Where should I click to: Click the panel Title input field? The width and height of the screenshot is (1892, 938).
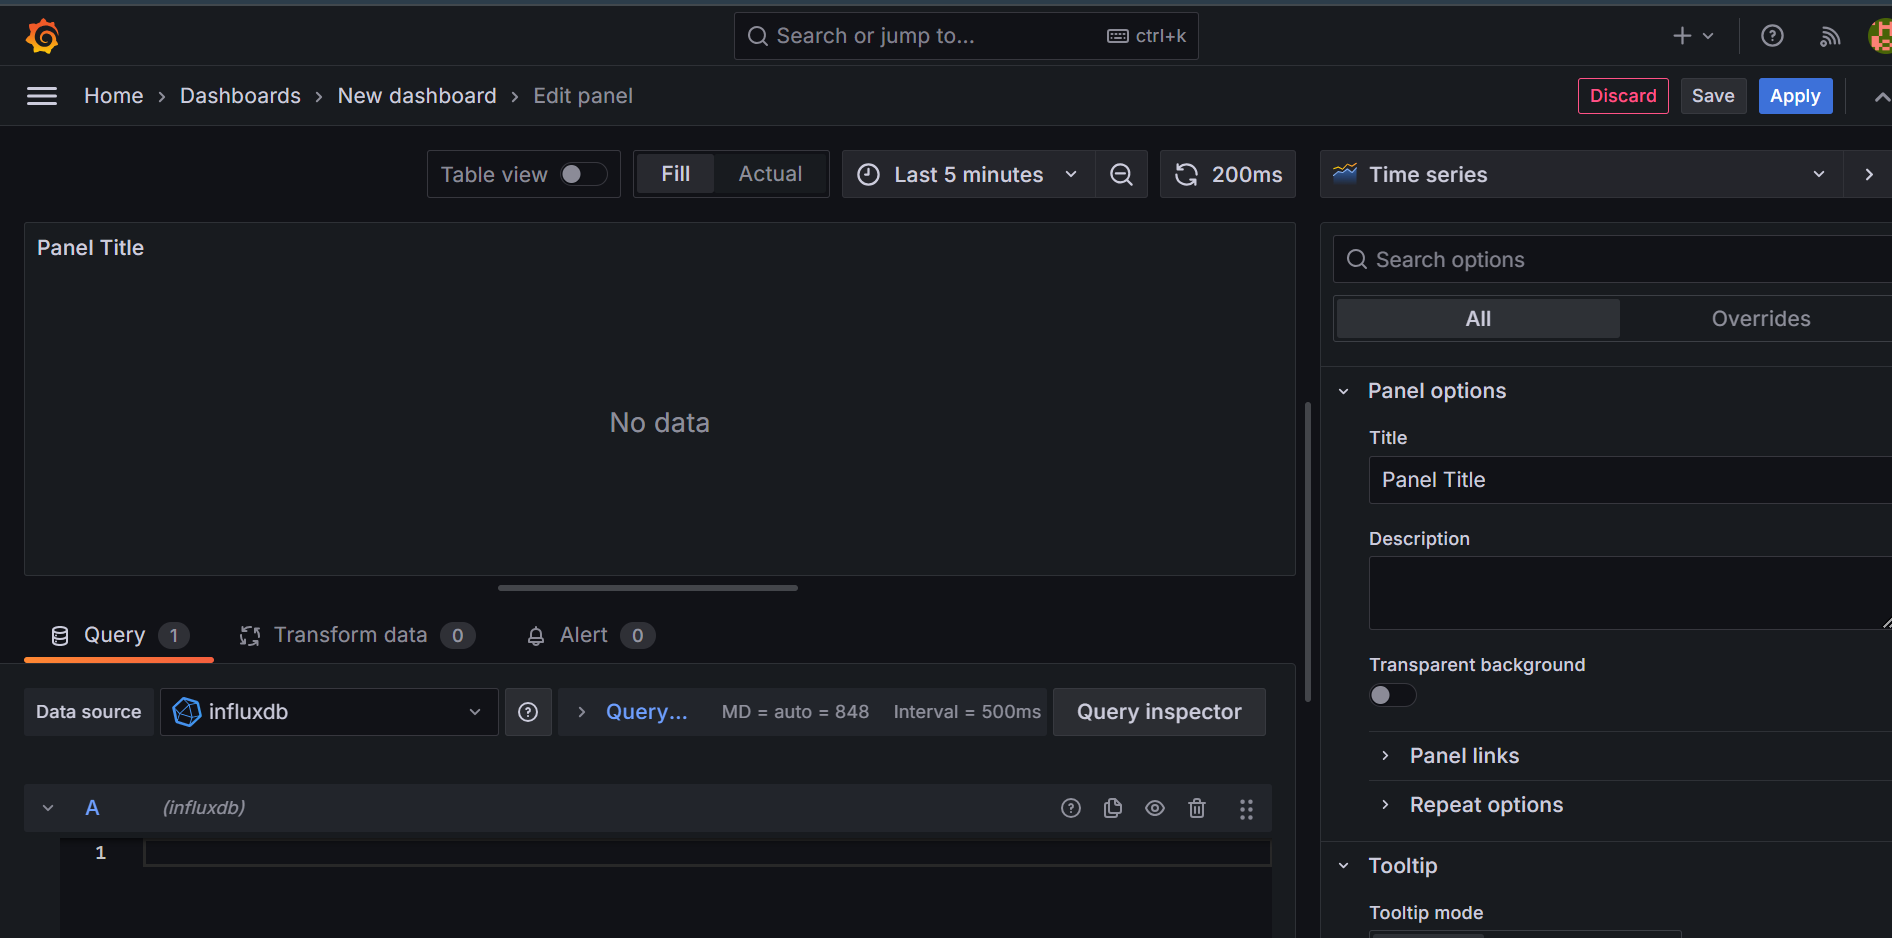click(1630, 480)
